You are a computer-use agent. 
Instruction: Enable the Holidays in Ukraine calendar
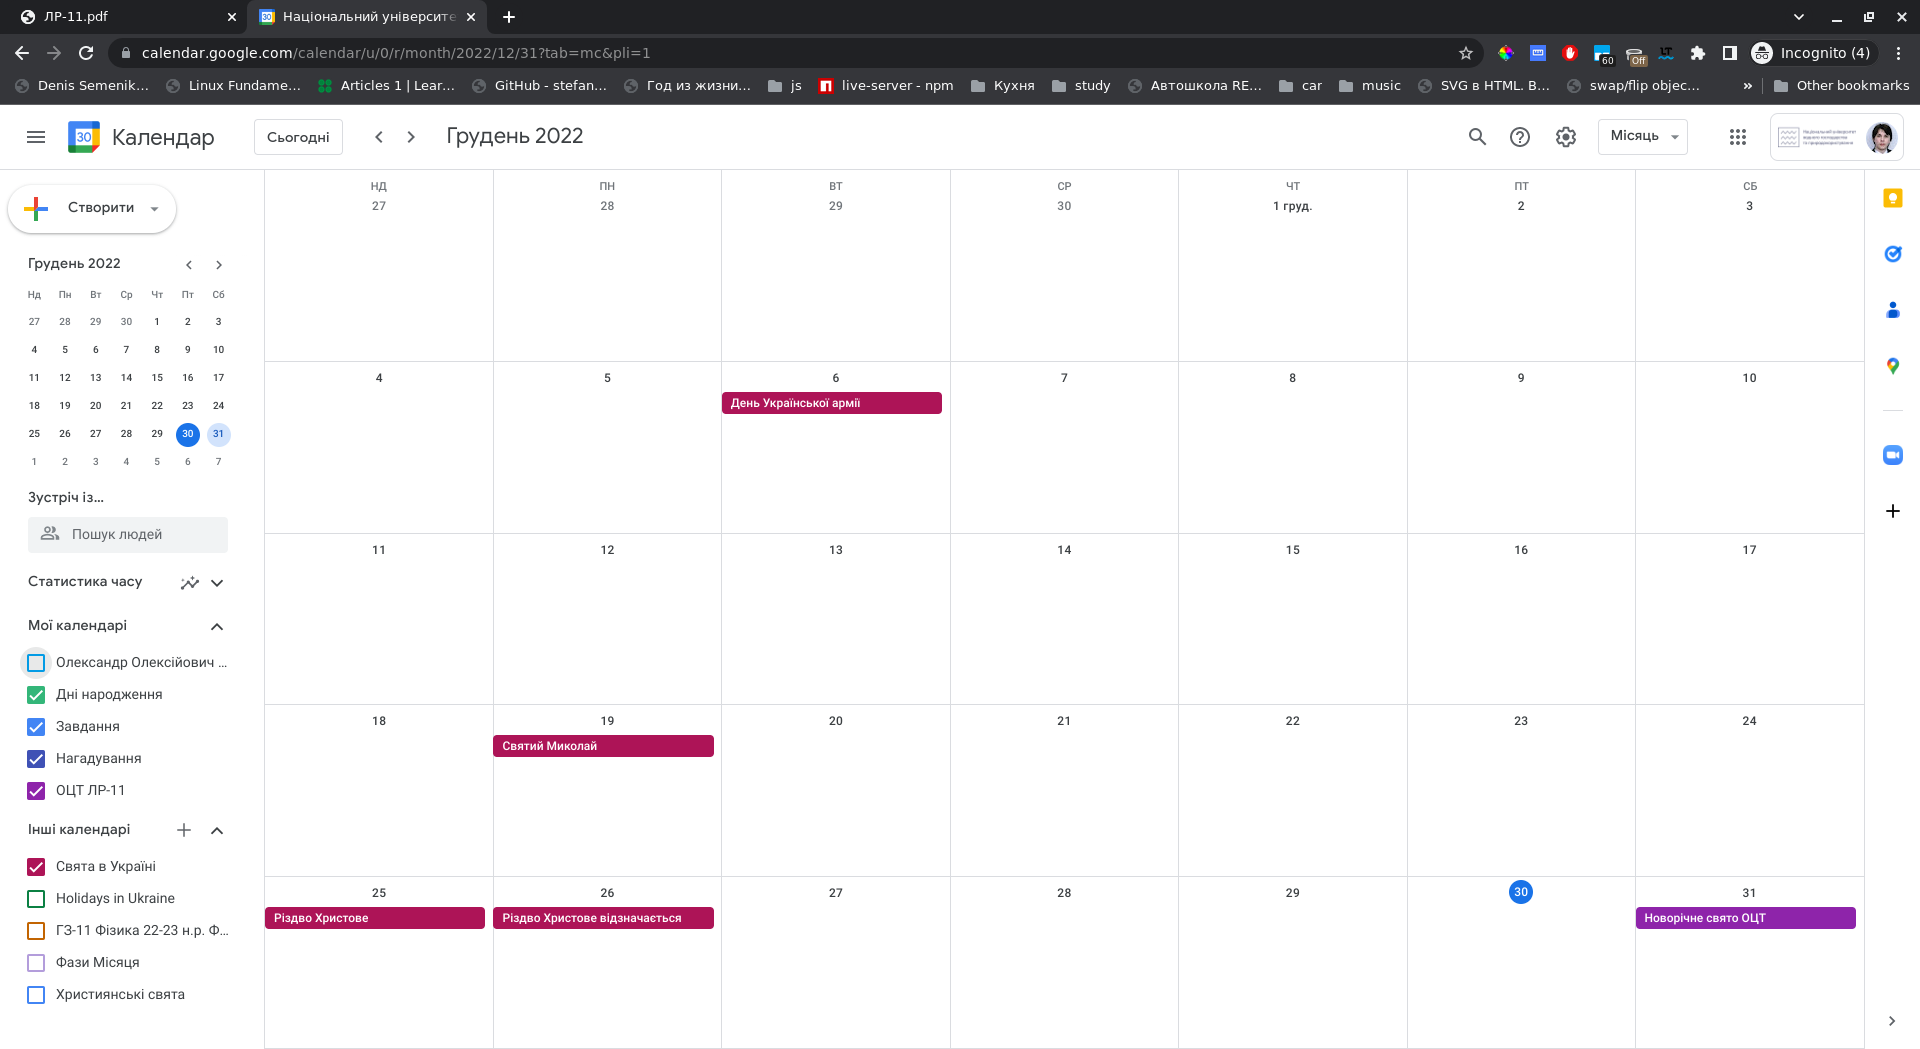(36, 899)
